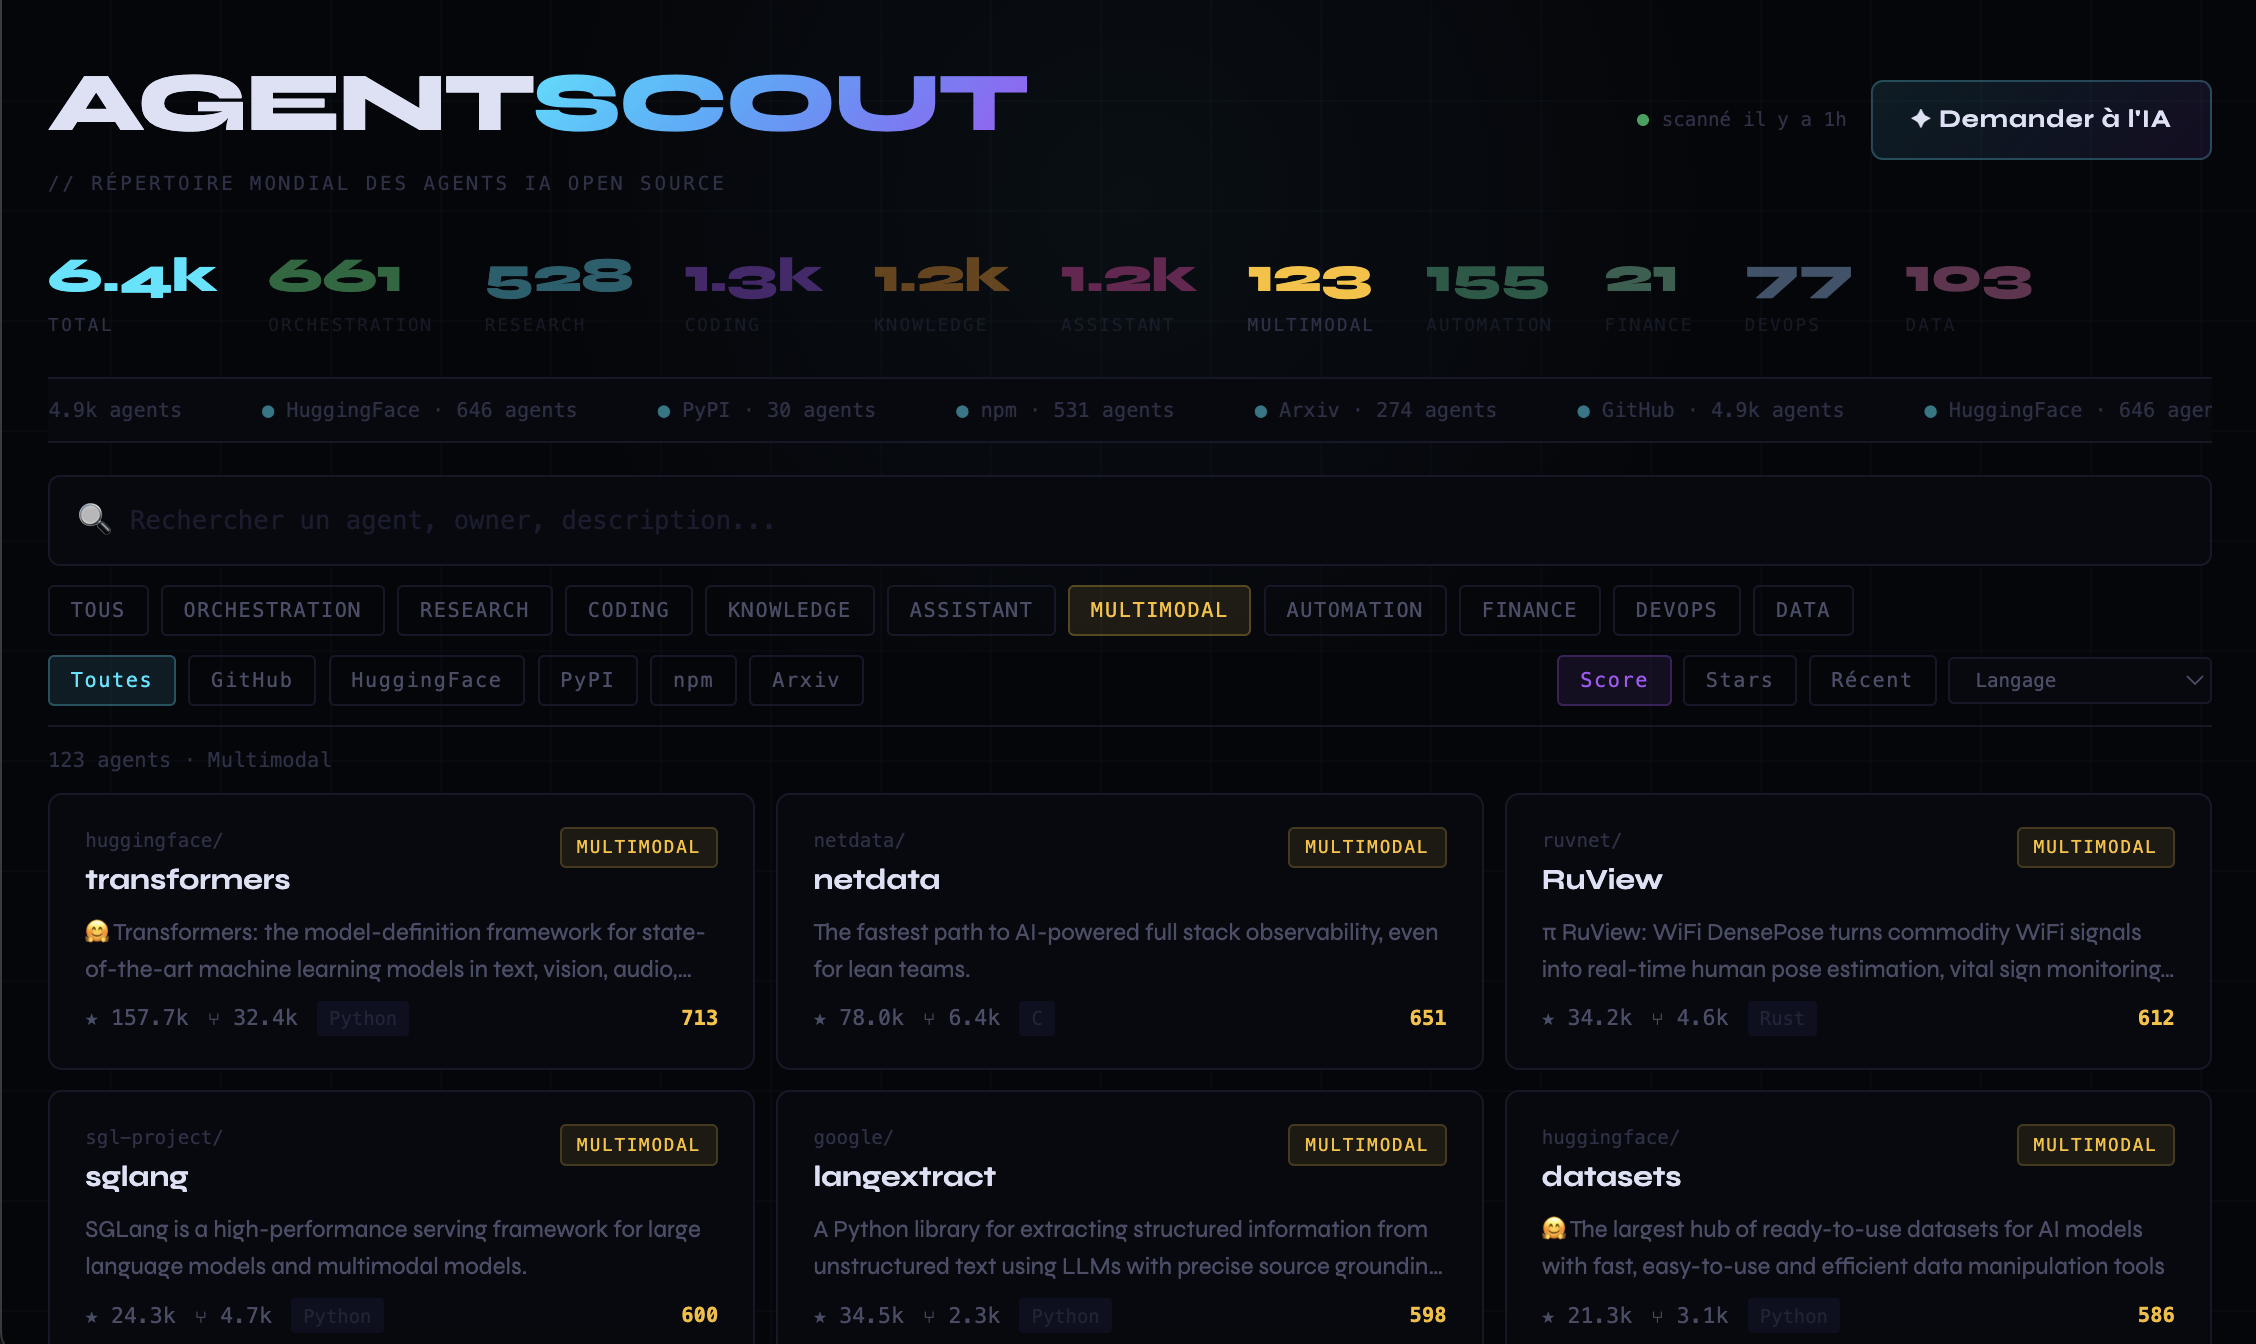Activate the Stars sort toggle

click(x=1739, y=680)
